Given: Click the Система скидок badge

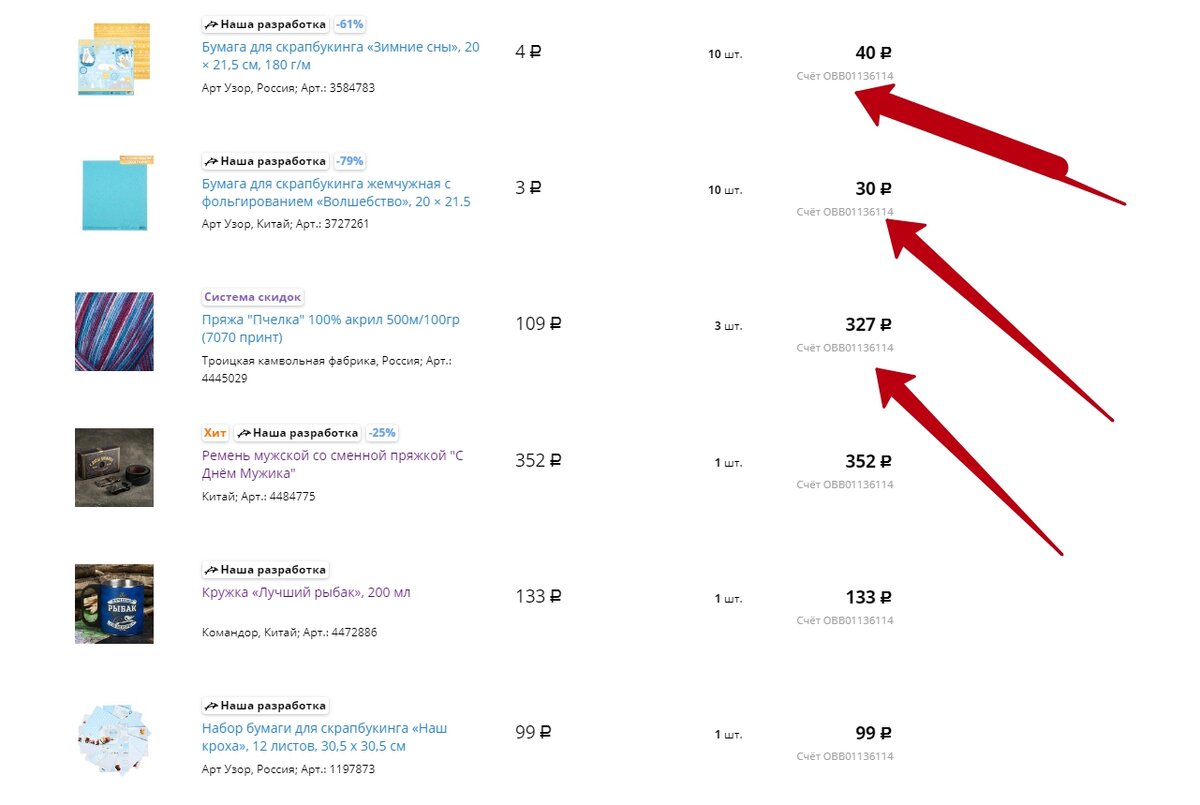Looking at the screenshot, I should point(253,297).
